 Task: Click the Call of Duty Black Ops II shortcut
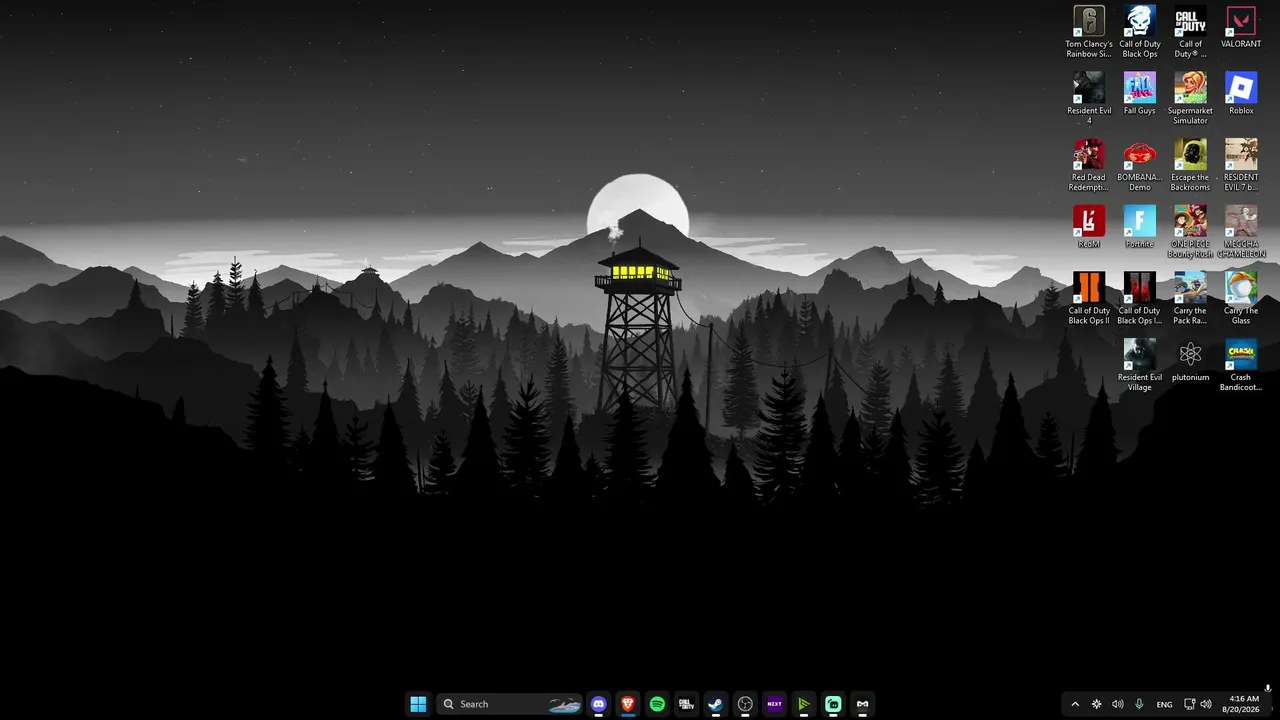coord(1089,299)
